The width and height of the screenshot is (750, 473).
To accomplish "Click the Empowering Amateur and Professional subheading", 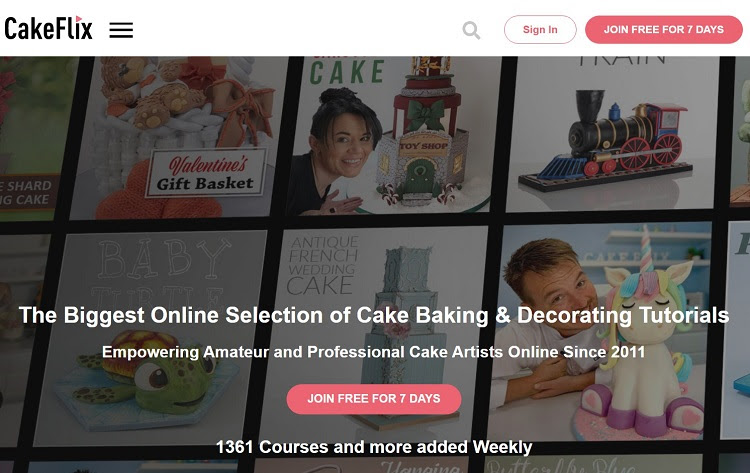I will tap(374, 352).
